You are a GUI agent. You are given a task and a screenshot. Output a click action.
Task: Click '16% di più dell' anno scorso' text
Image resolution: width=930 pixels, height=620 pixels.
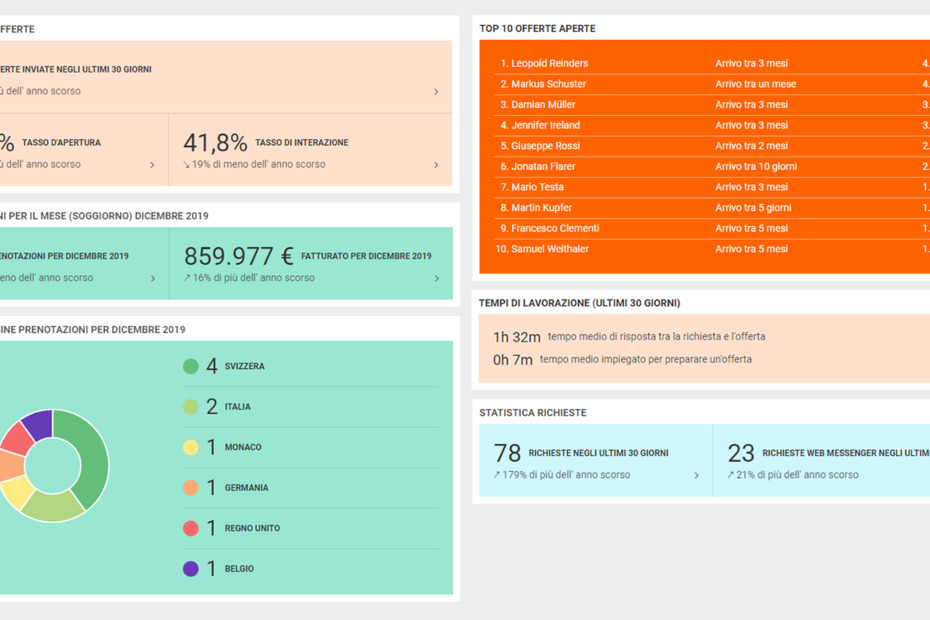pos(253,278)
